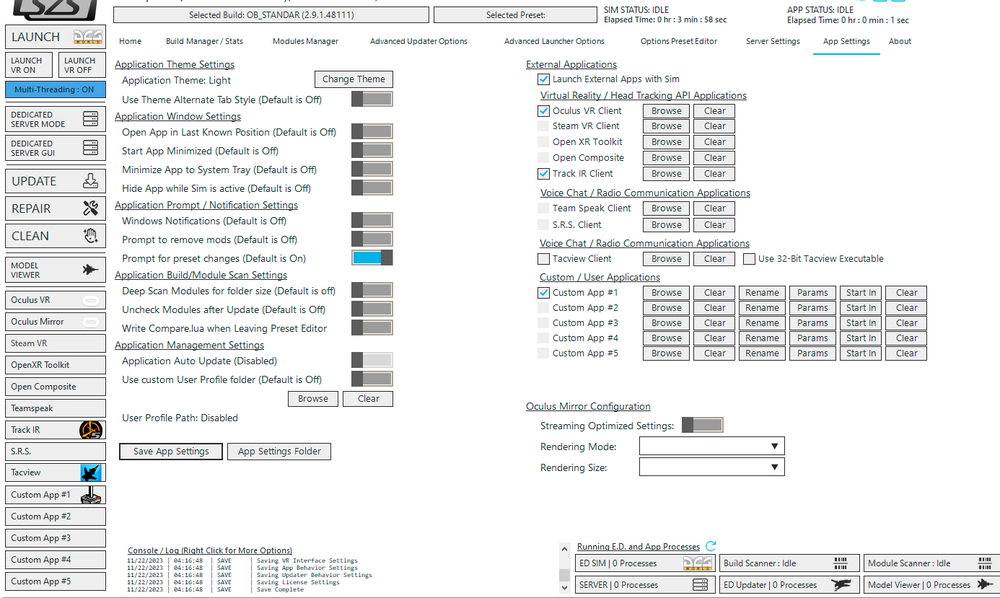Click the Build Scanner idle indicator icon
Screen dimensions: 1000x598
(841, 563)
